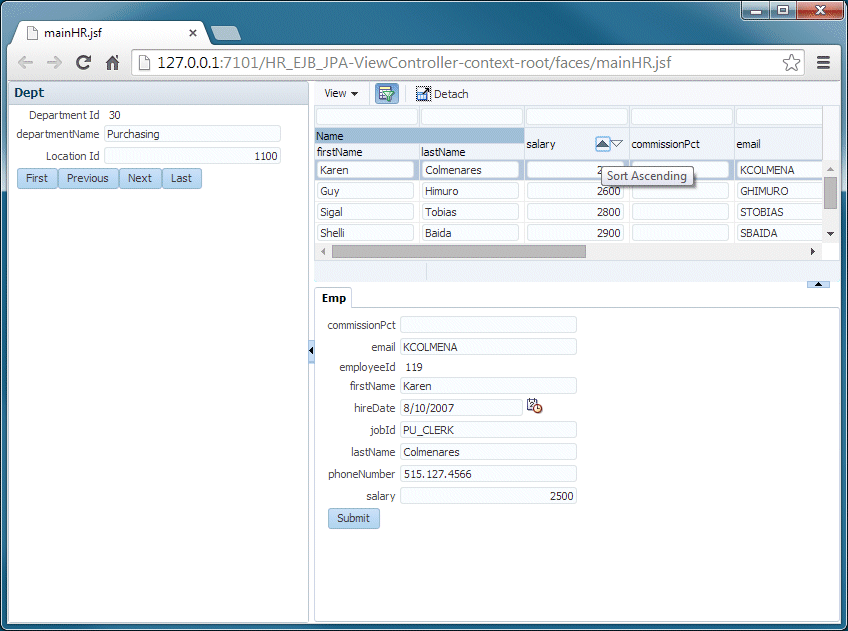Click salary filter box above table
The width and height of the screenshot is (848, 631).
[x=577, y=116]
